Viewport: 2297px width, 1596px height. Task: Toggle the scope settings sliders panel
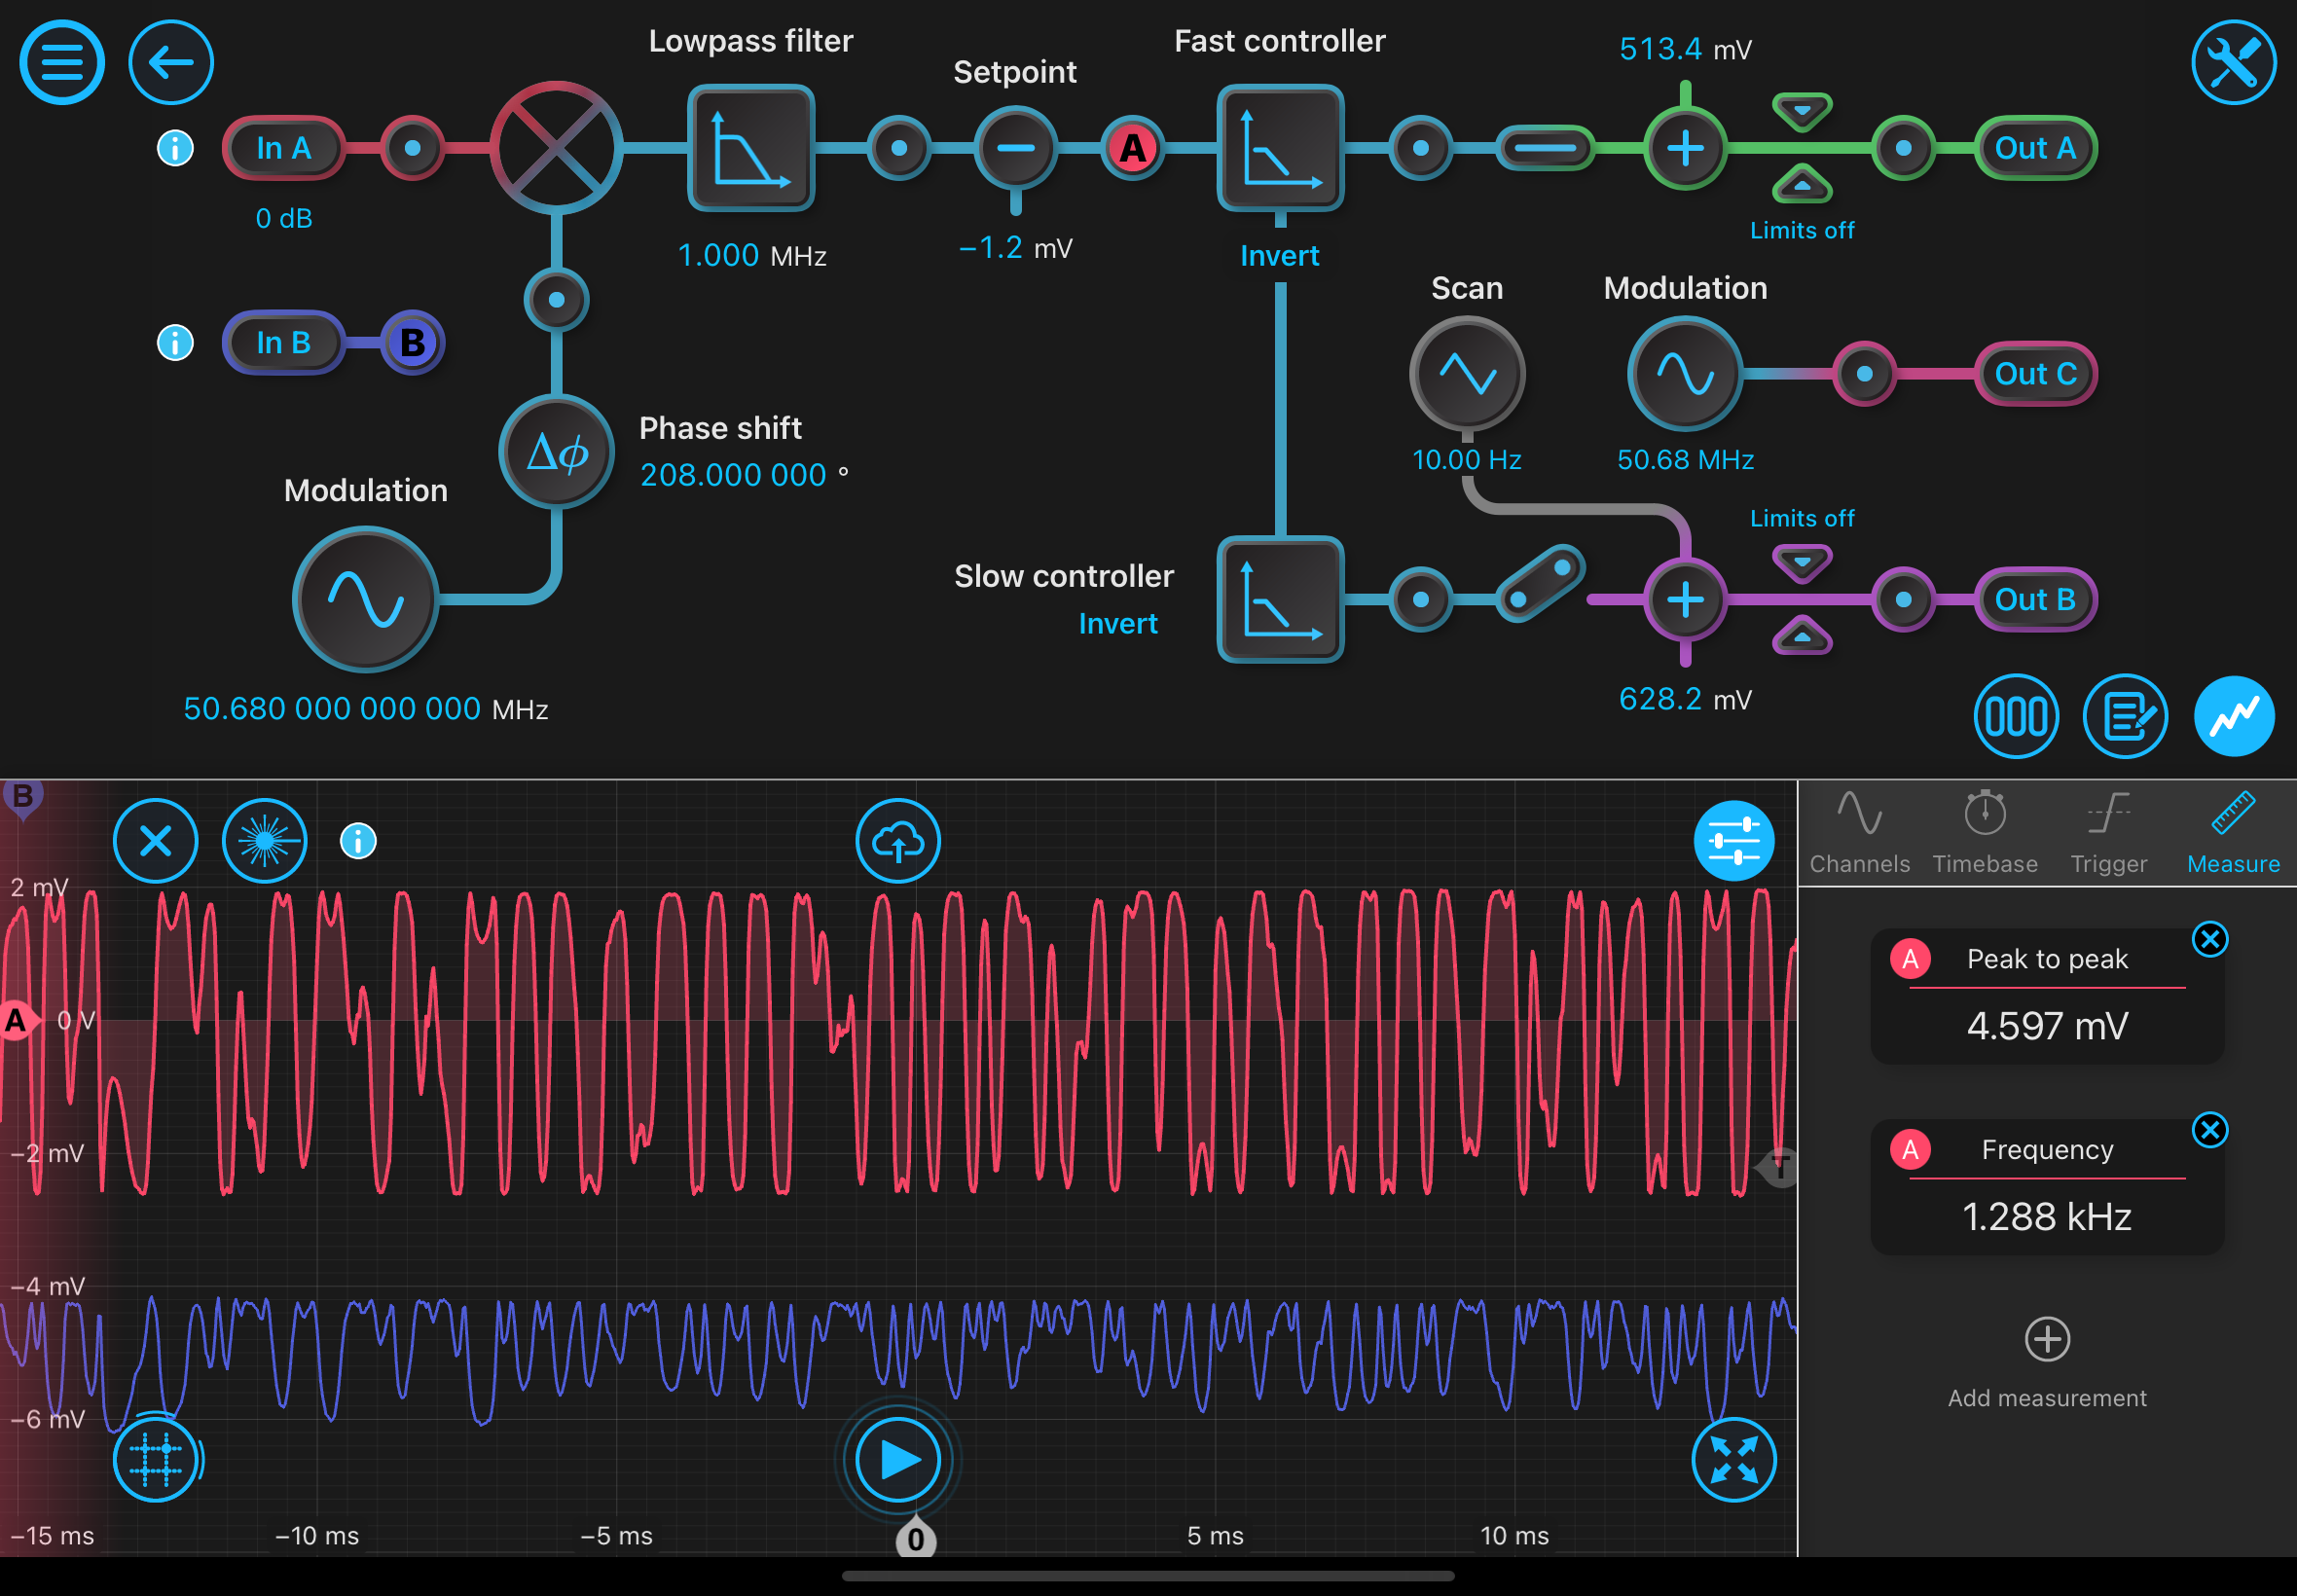1734,841
